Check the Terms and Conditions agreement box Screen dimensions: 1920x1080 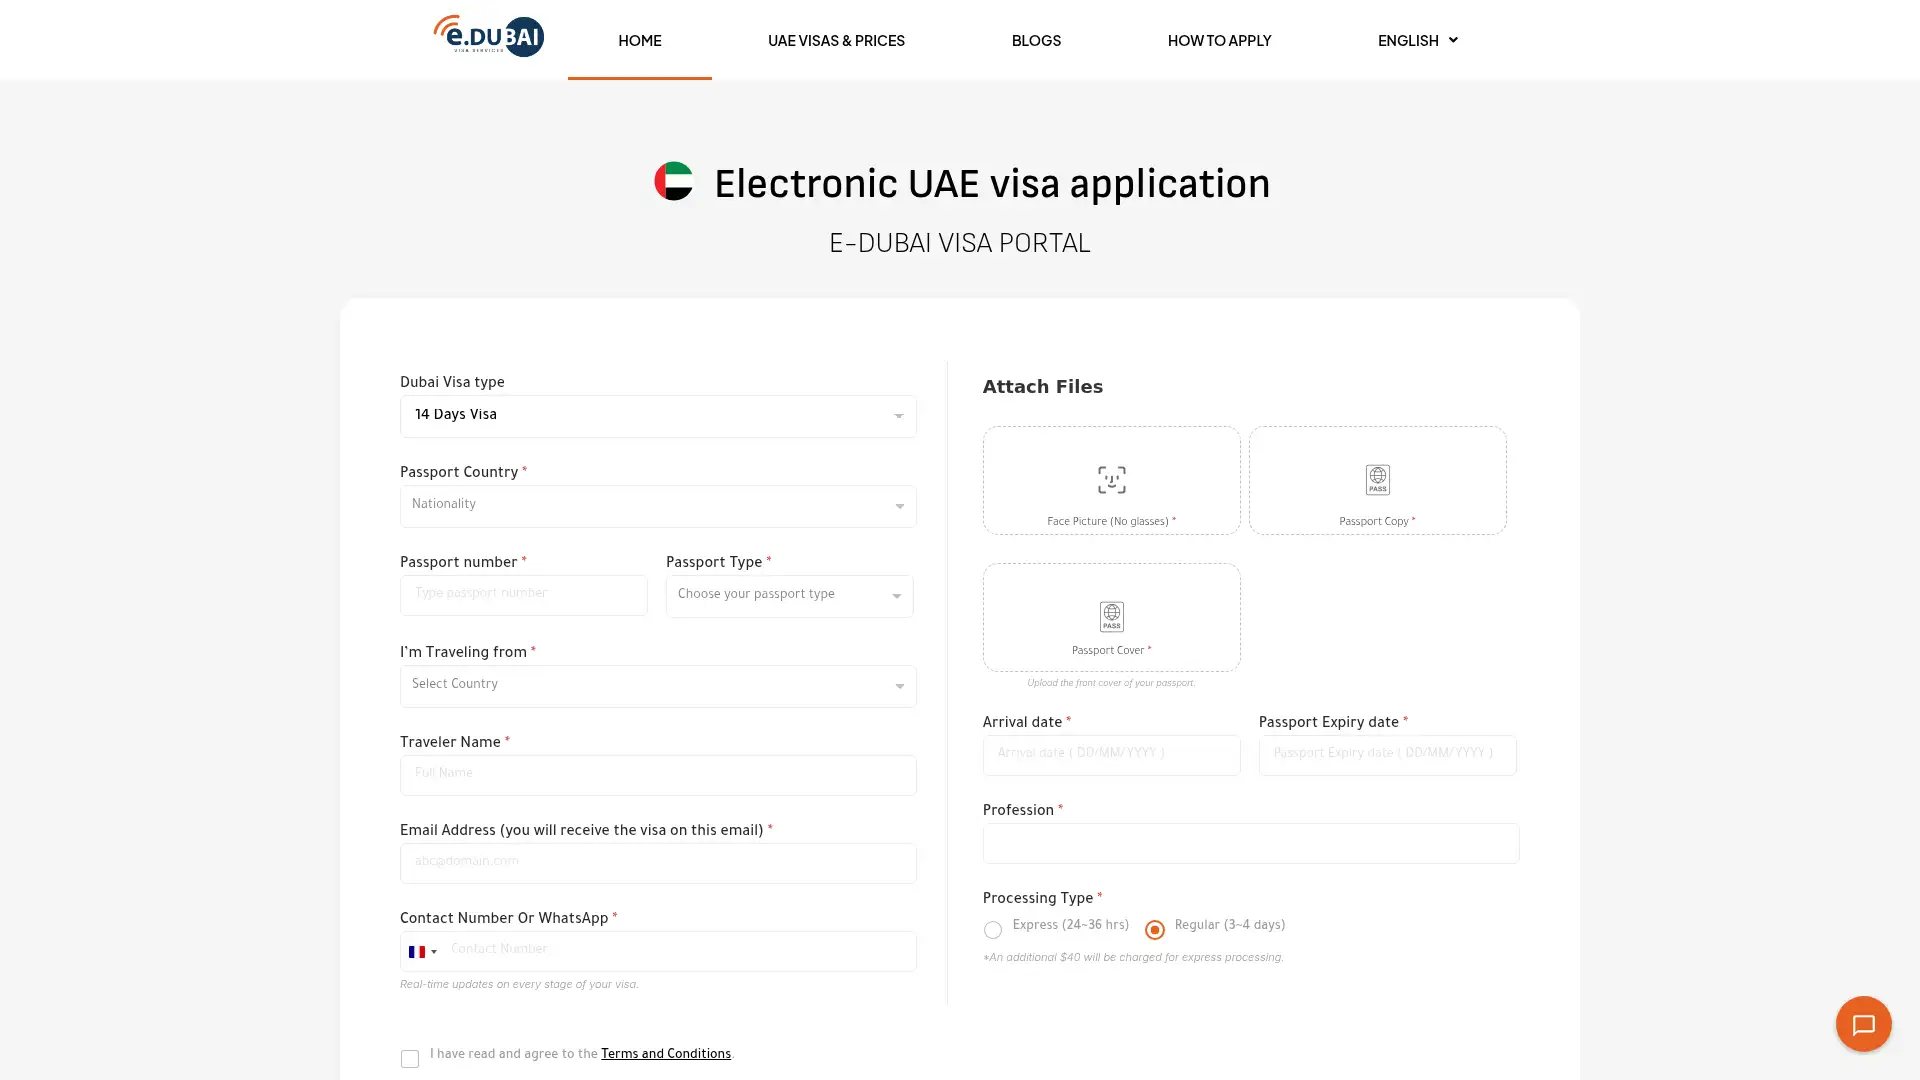[x=410, y=1058]
